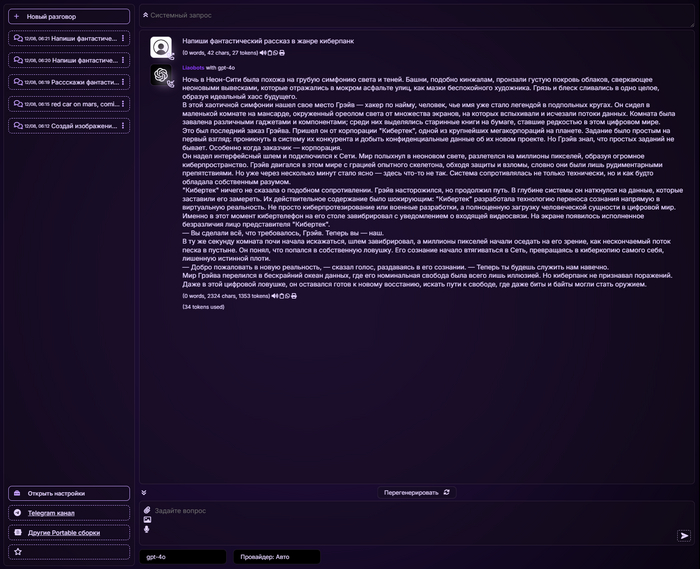Screen dimensions: 700x569
Task: Click the plus icon in Новый разговор
Action: click(17, 17)
